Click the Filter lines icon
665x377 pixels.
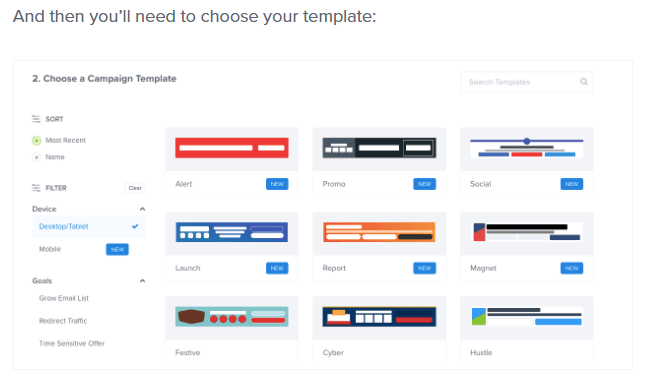tap(36, 188)
